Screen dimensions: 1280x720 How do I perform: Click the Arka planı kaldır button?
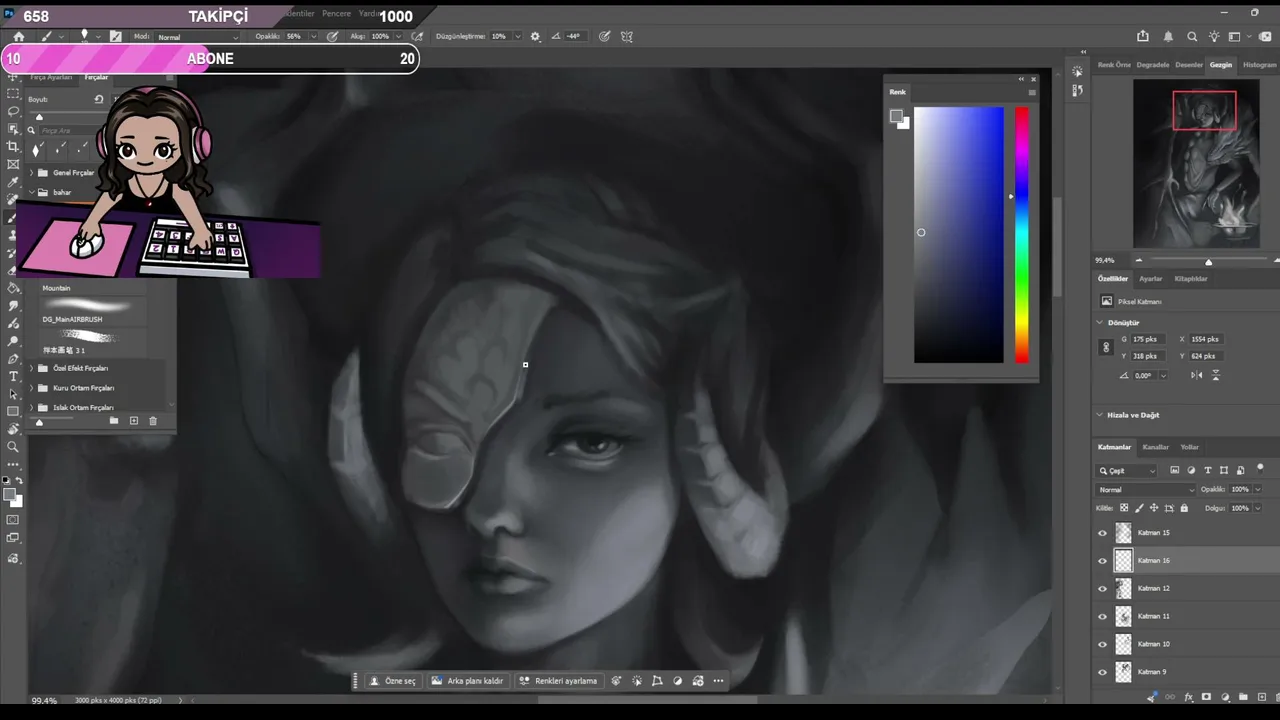(468, 681)
